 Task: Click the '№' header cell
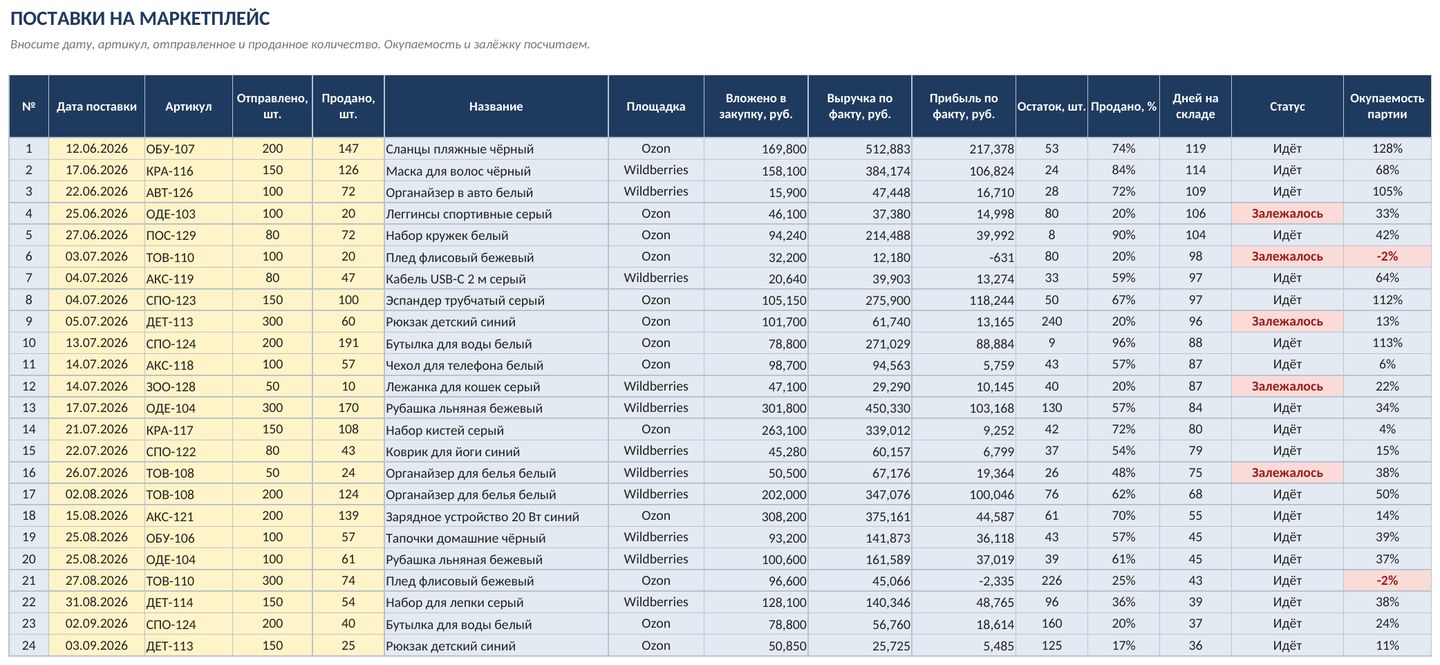[28, 106]
